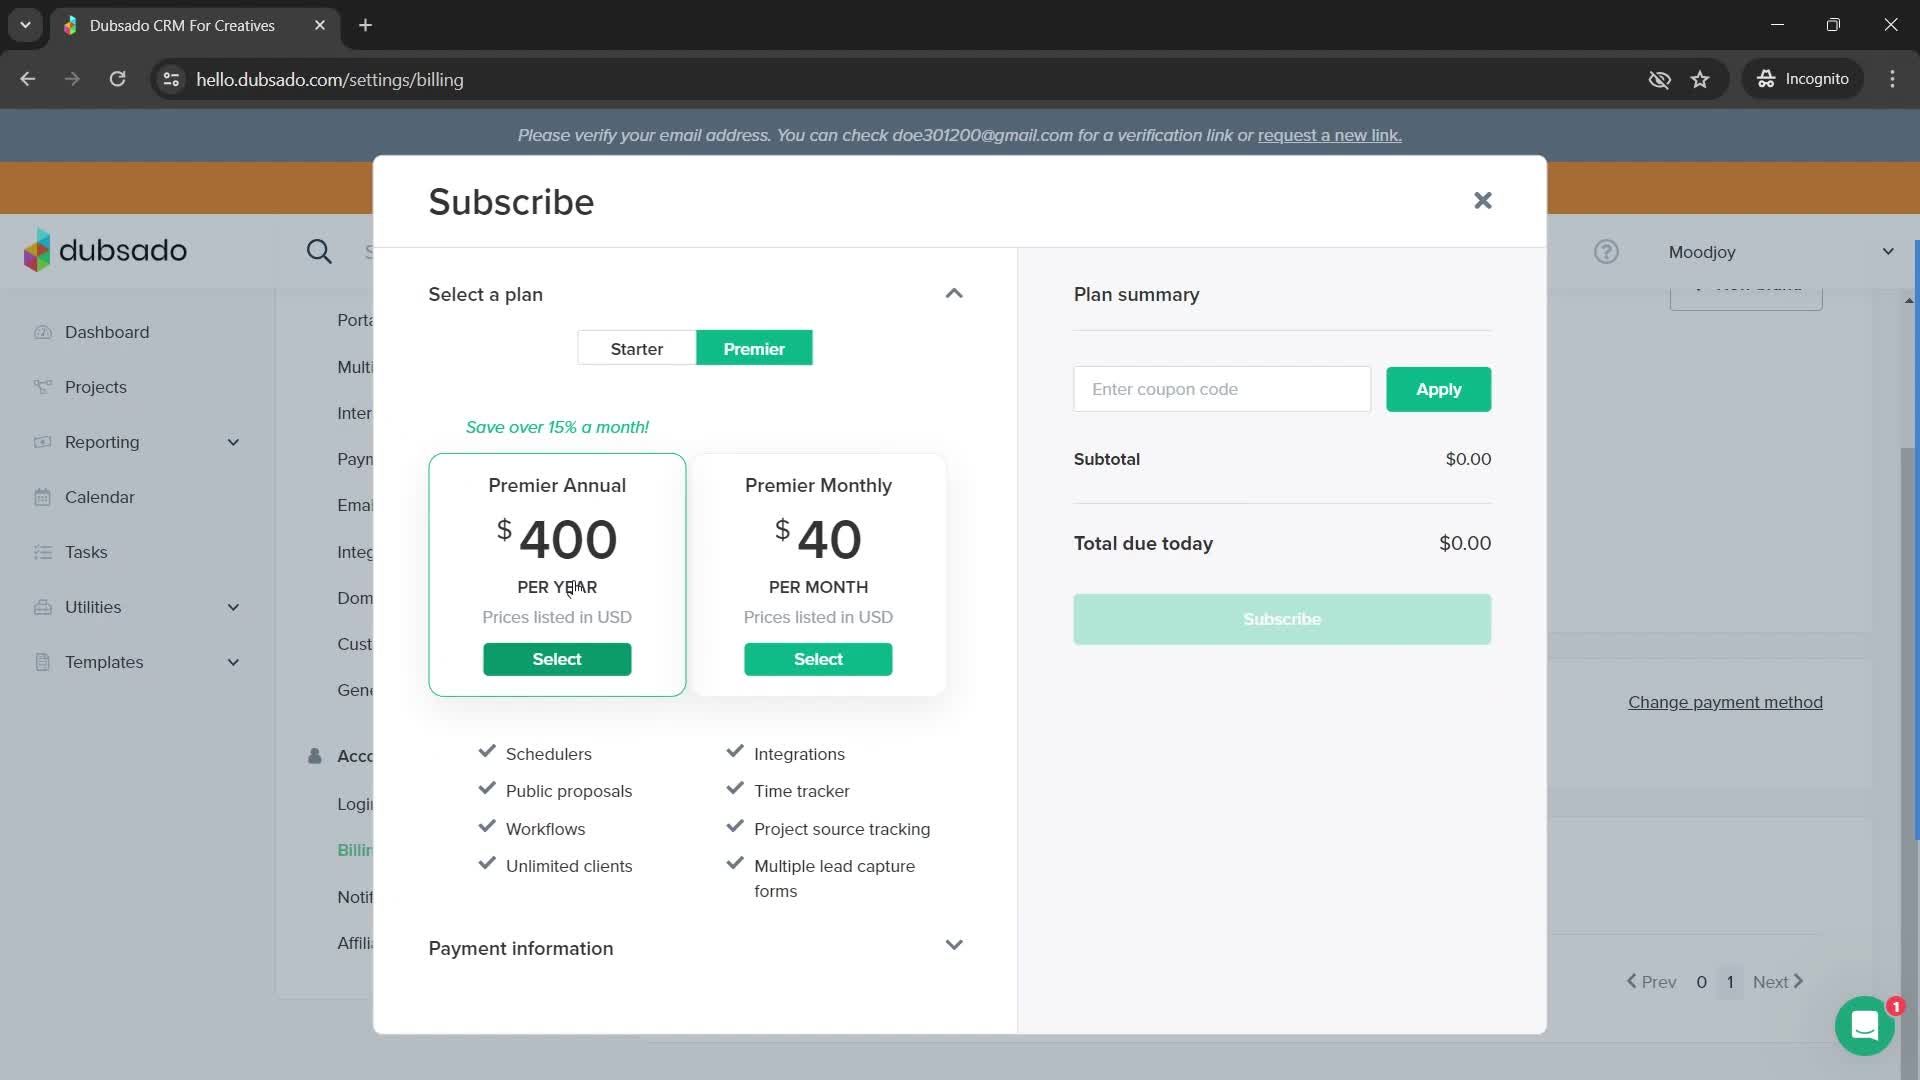This screenshot has height=1080, width=1920.
Task: Click the tracking protection eye icon
Action: pyautogui.click(x=1659, y=79)
